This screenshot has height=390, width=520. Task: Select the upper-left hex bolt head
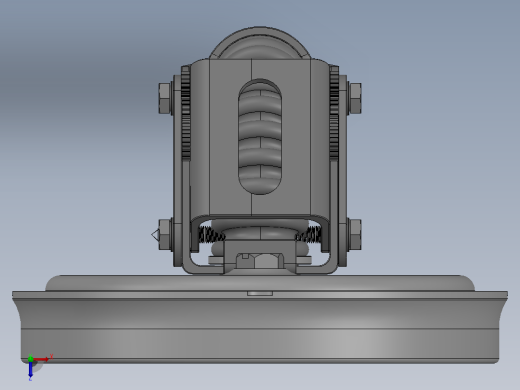pyautogui.click(x=165, y=98)
